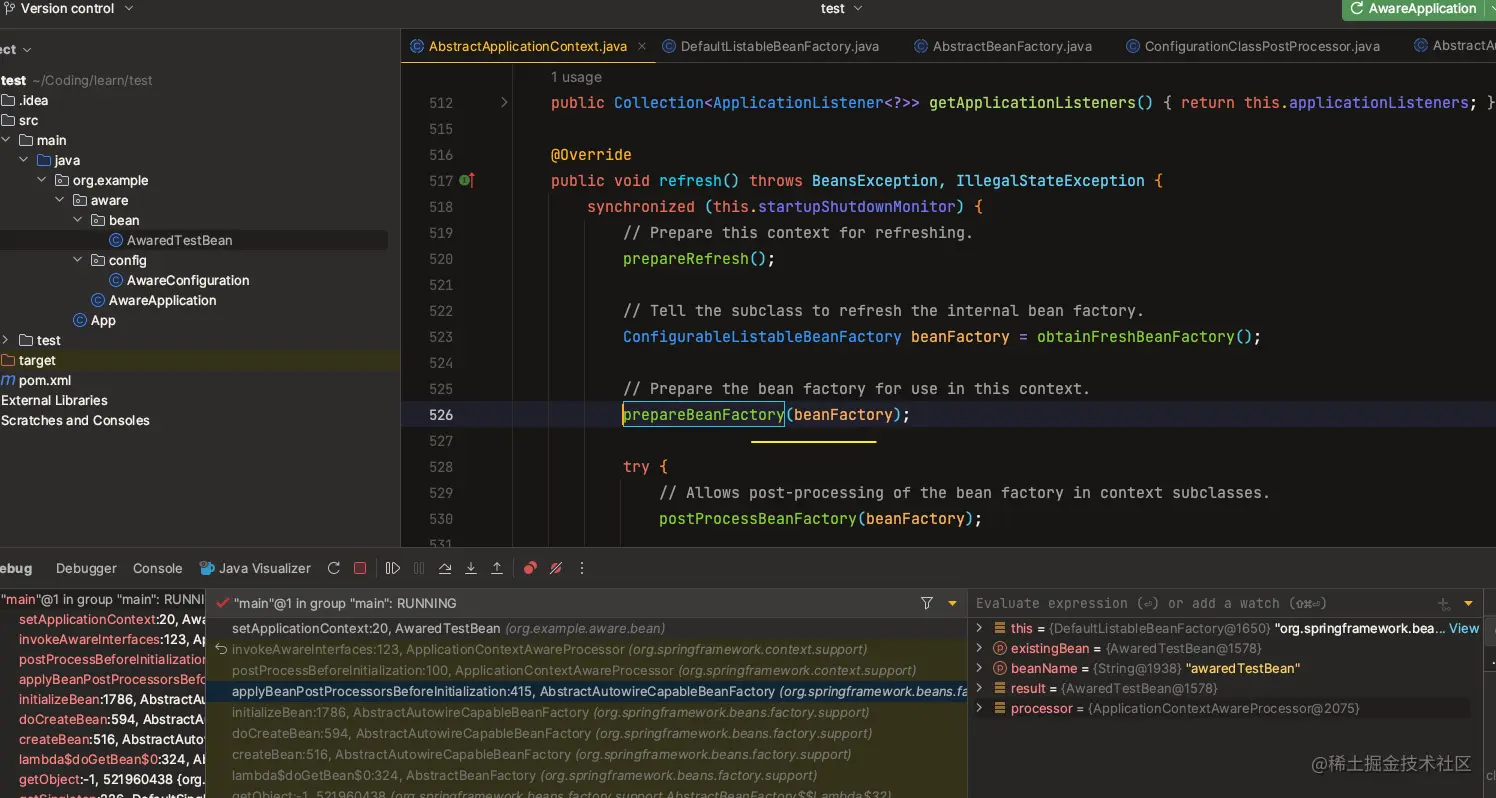Click the Rerun debug session icon
Screen dimensions: 1496x798
pyautogui.click(x=334, y=568)
